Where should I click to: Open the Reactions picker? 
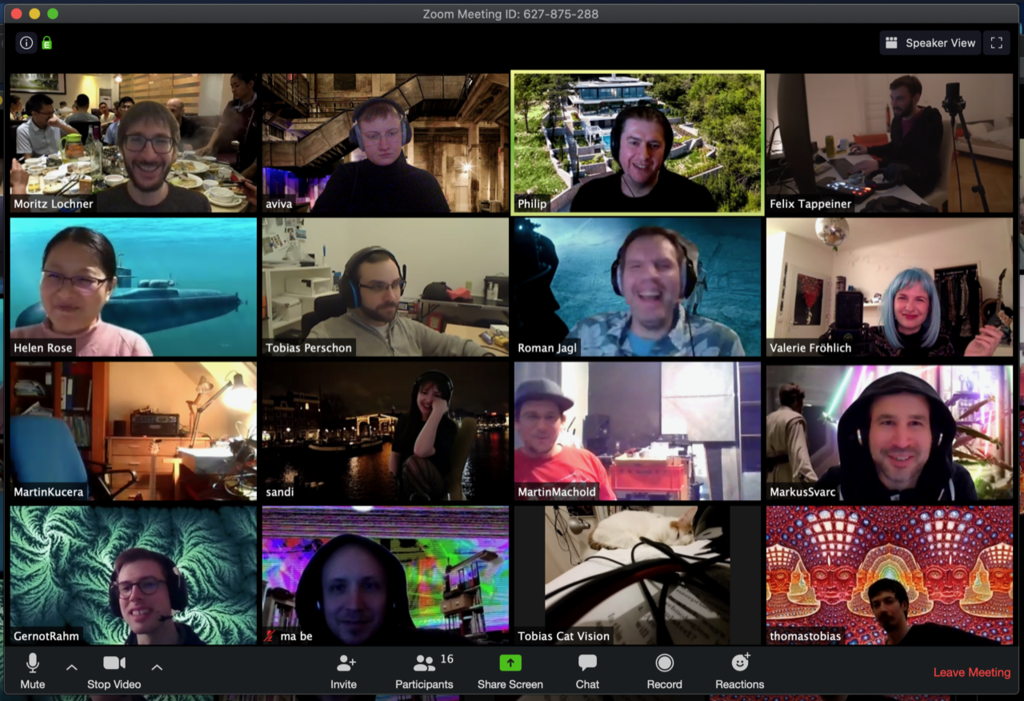point(740,671)
